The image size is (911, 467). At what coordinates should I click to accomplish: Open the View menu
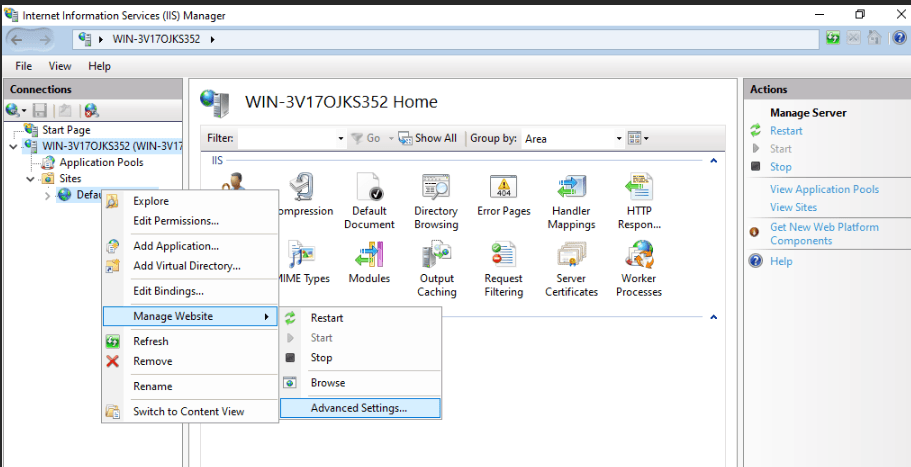tap(60, 66)
